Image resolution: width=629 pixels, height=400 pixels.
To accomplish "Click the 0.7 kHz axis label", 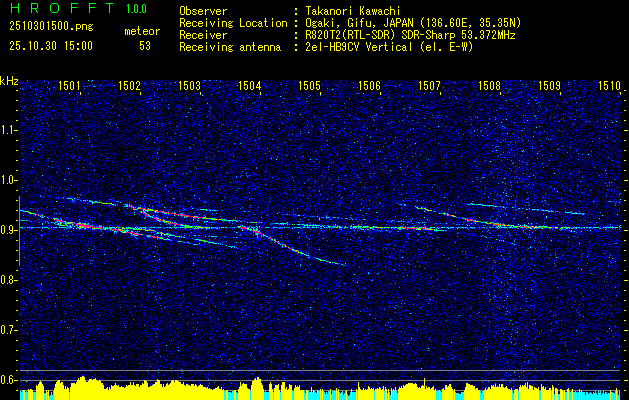I will pos(8,330).
